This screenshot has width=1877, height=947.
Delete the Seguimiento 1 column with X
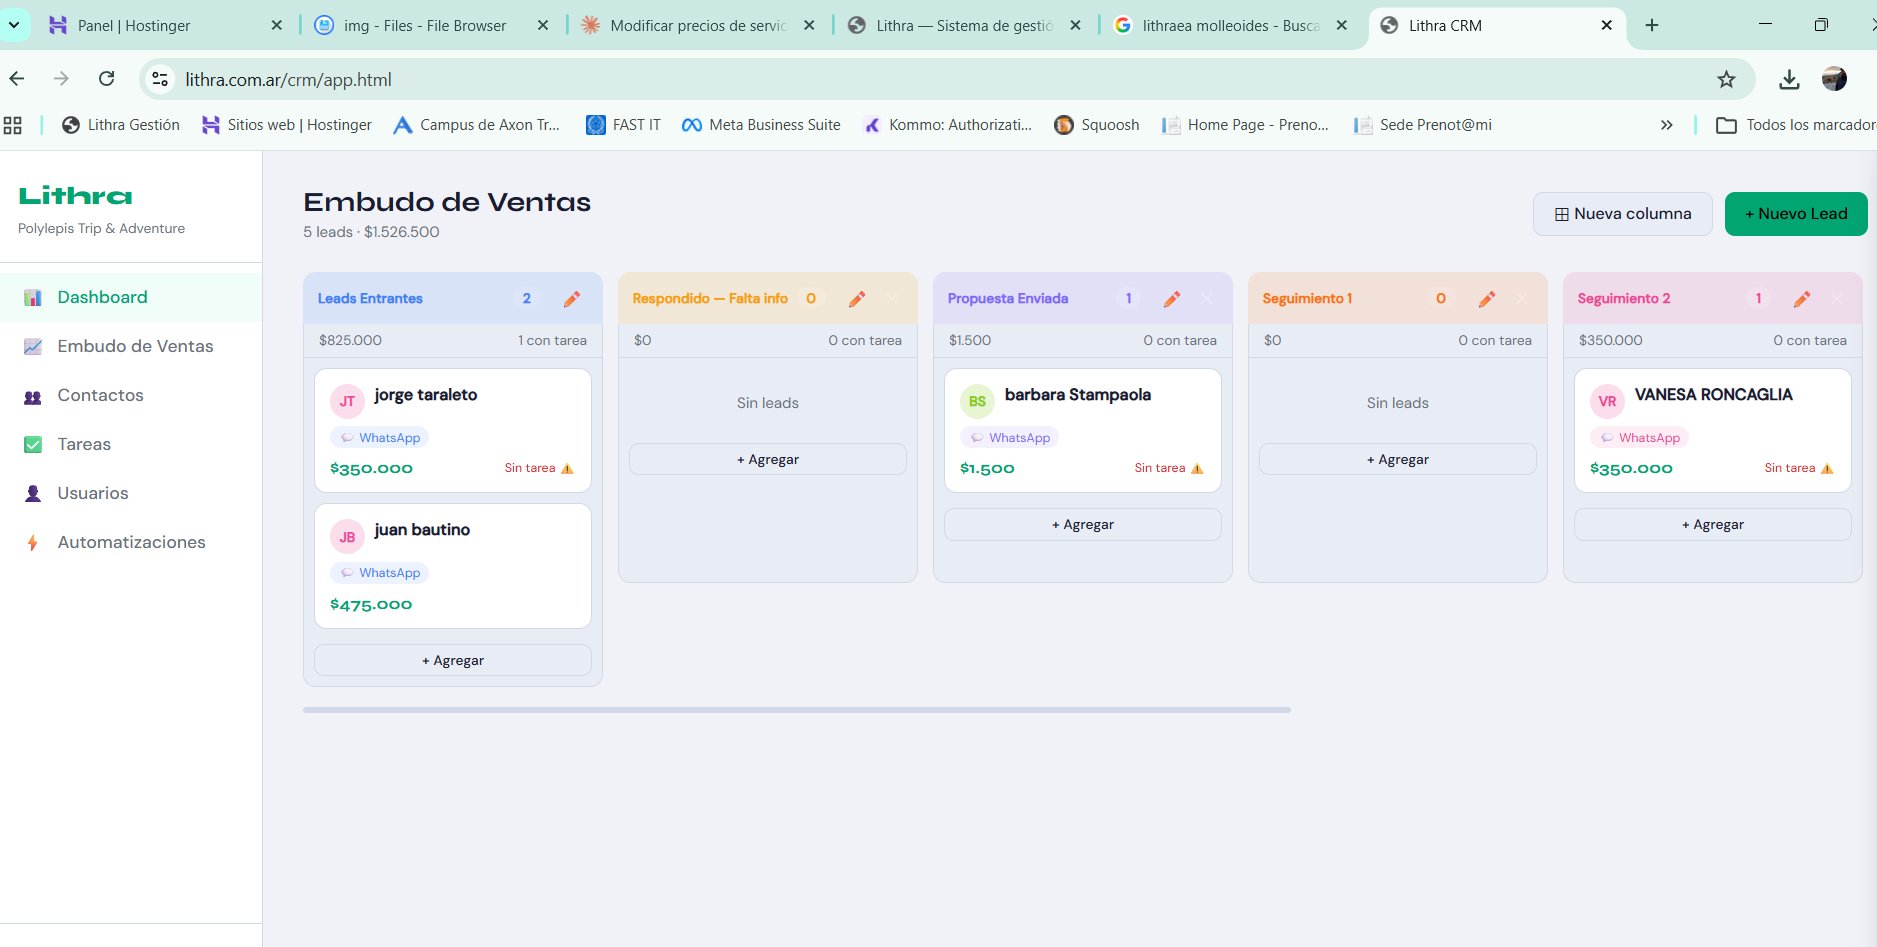(x=1522, y=299)
